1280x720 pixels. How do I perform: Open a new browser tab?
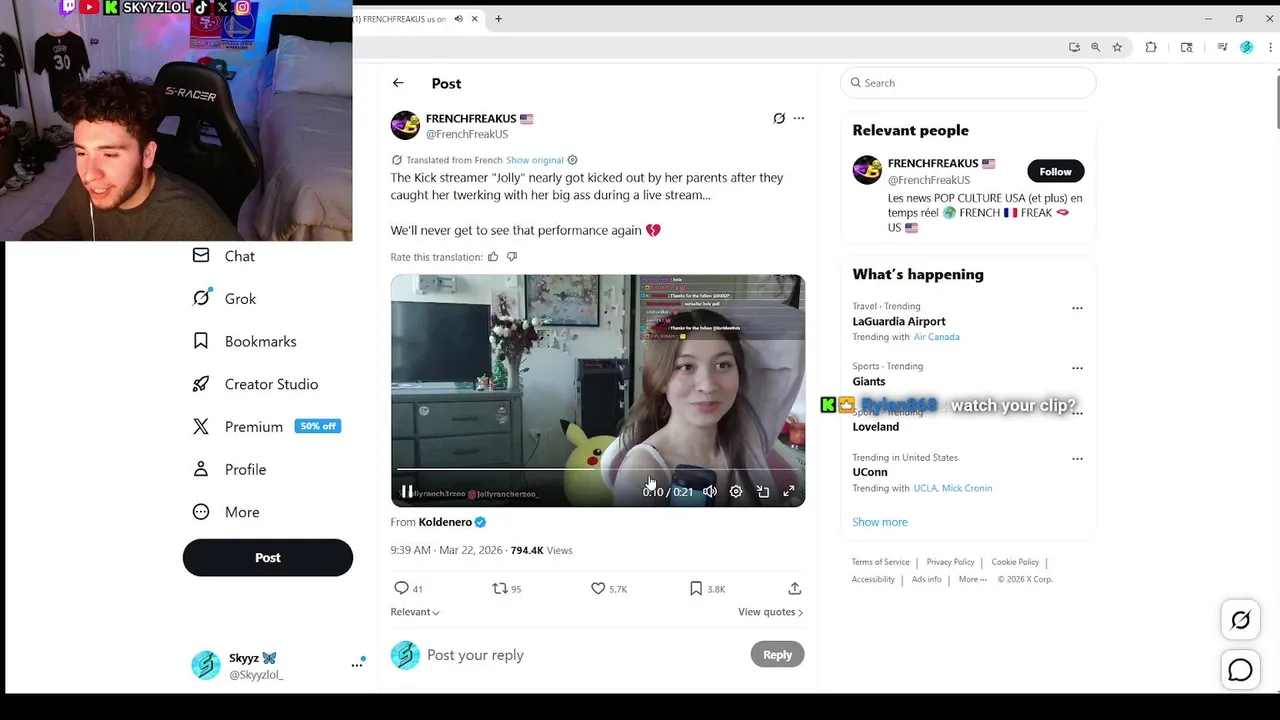(x=498, y=18)
